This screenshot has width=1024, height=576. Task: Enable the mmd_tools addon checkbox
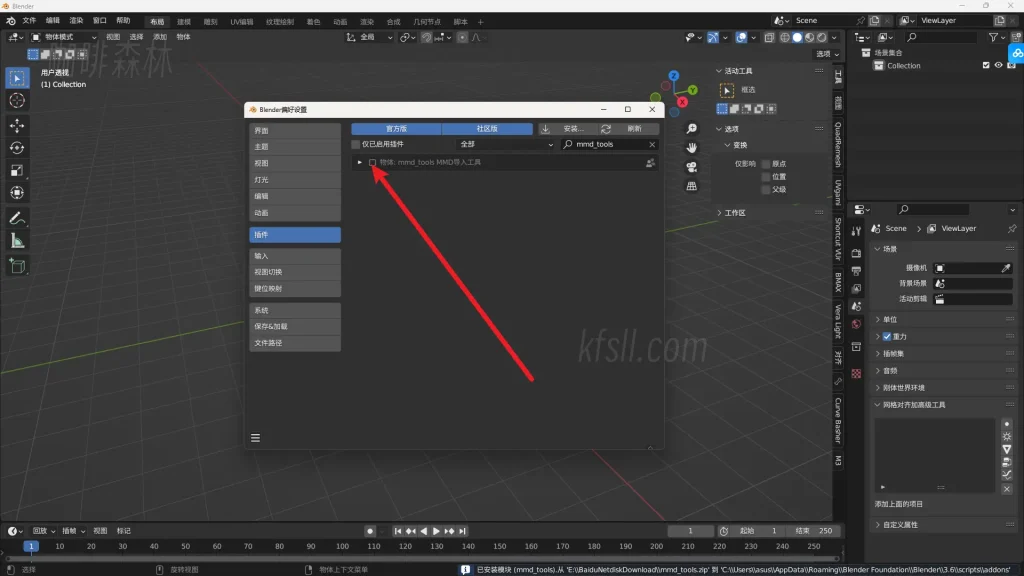point(373,162)
